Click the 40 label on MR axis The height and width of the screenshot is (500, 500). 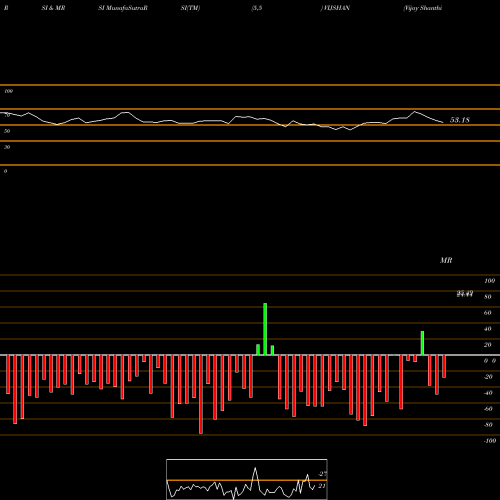point(488,329)
